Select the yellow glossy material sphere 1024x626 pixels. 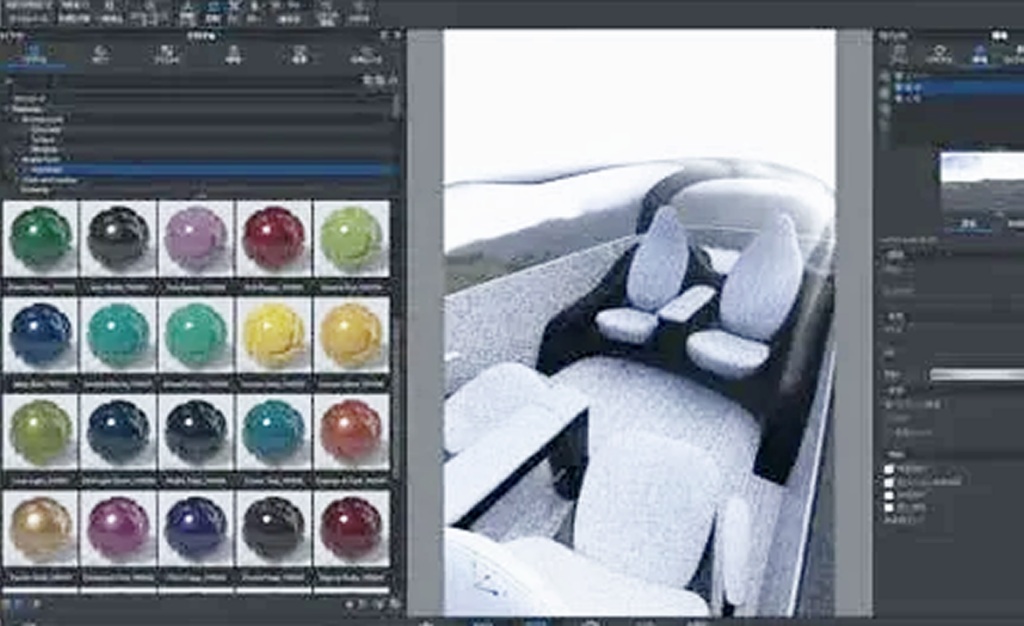coord(274,335)
